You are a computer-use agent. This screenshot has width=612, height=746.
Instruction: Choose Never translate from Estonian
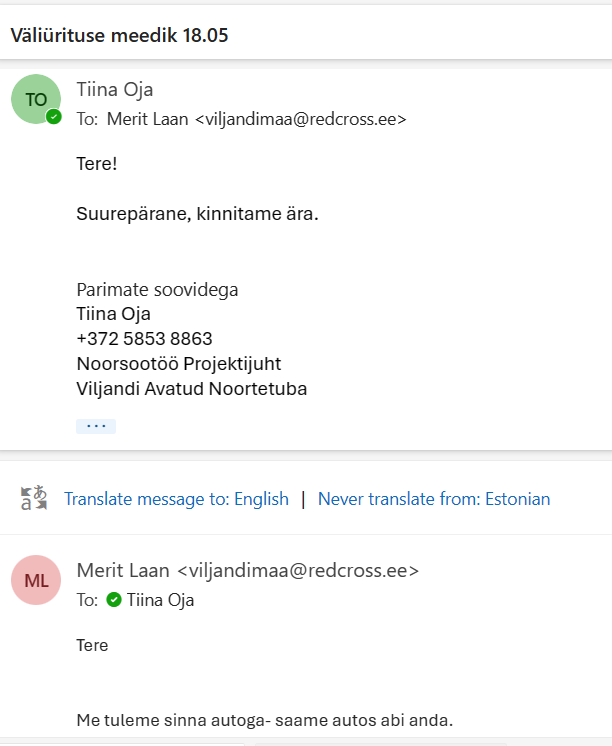point(434,499)
